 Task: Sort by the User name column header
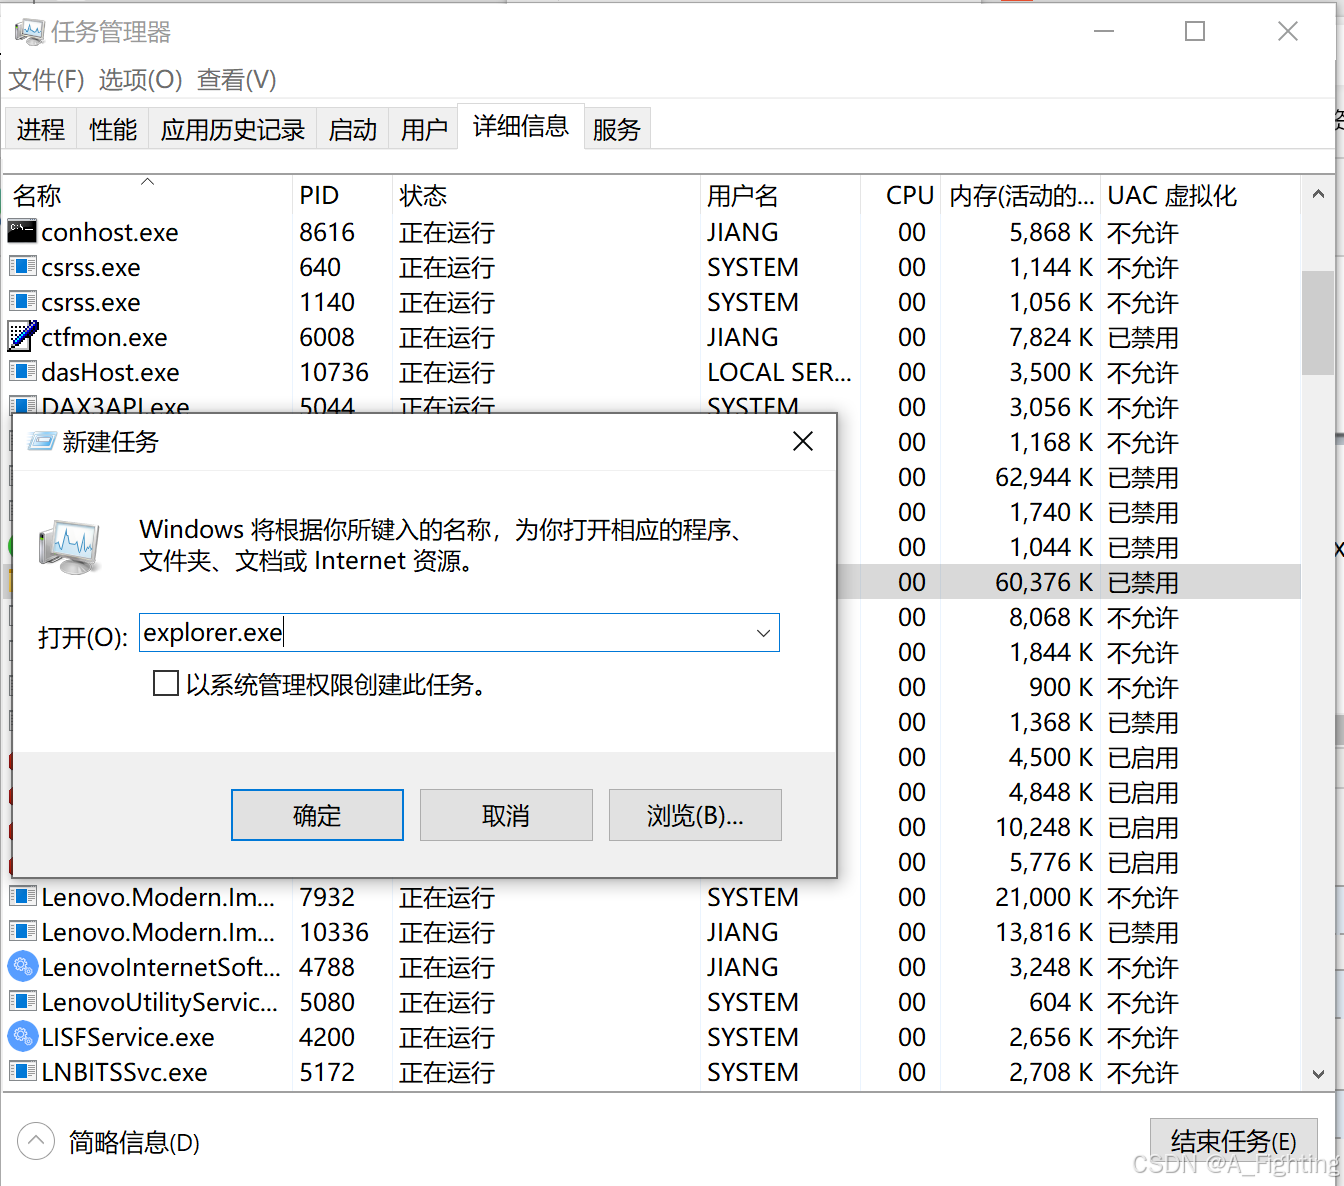pos(780,195)
